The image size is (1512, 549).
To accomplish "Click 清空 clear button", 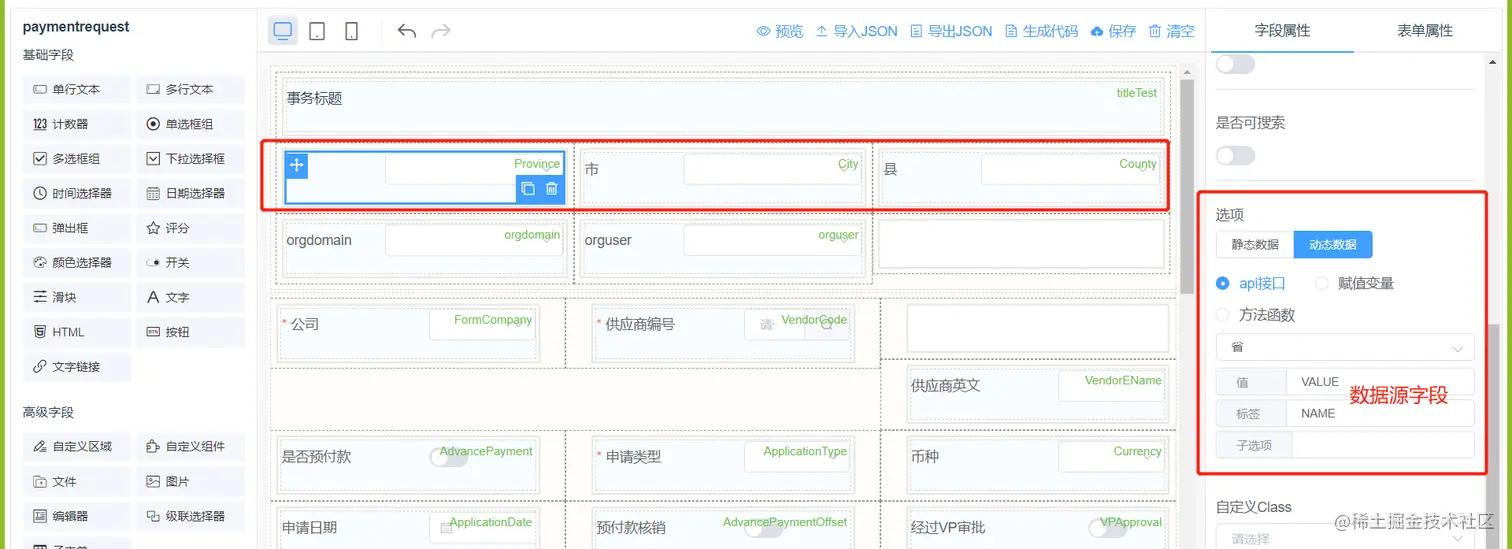I will 1171,31.
